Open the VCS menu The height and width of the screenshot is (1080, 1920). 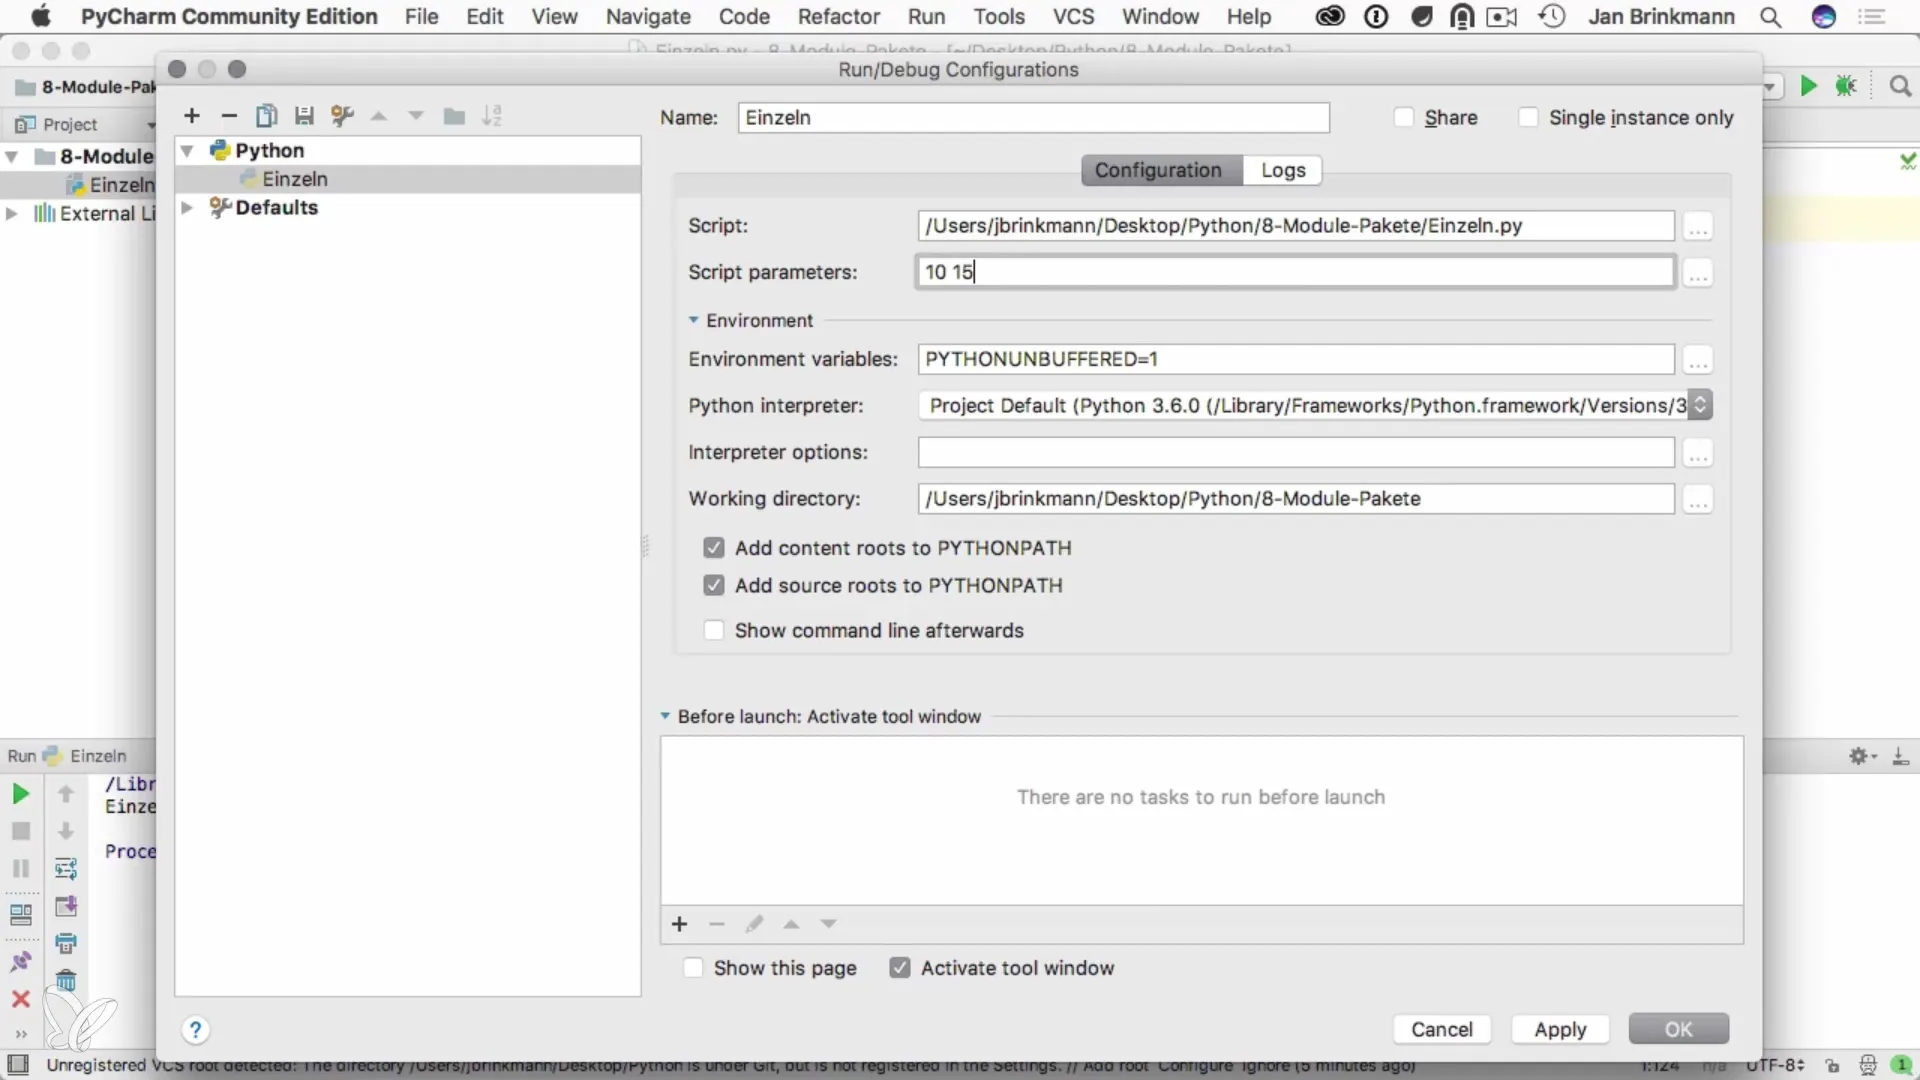(x=1073, y=17)
